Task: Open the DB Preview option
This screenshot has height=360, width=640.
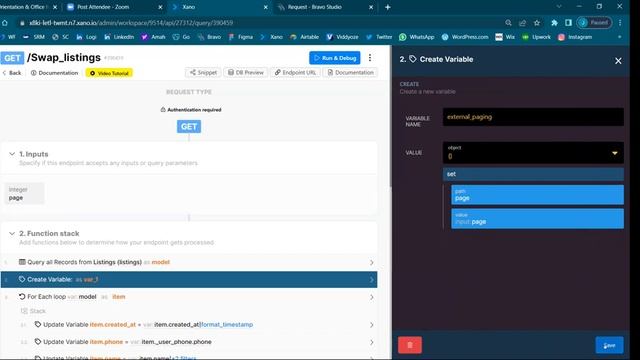Action: pos(246,73)
